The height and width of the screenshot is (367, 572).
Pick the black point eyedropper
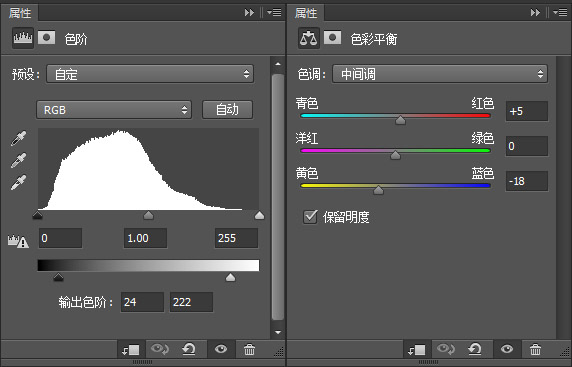point(18,138)
